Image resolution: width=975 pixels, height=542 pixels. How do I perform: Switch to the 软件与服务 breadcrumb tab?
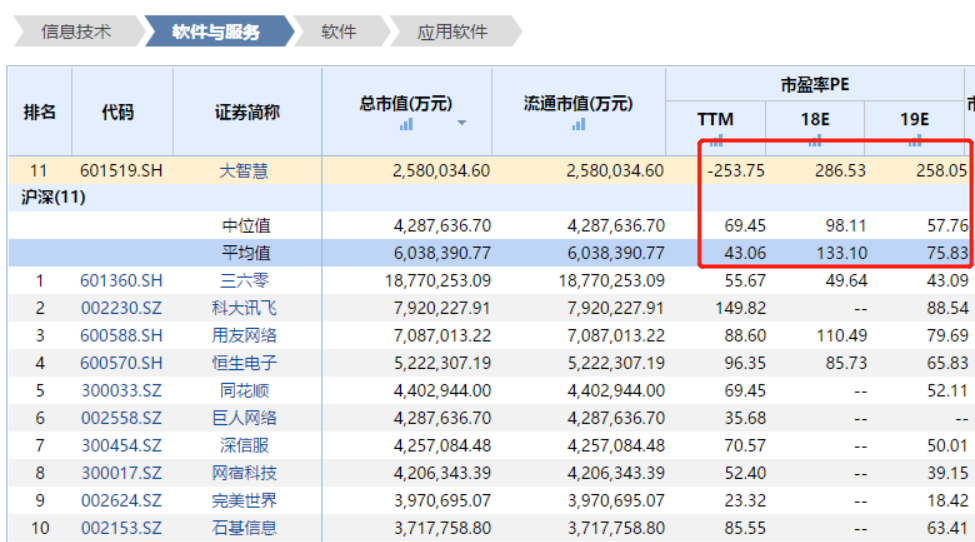pyautogui.click(x=216, y=32)
